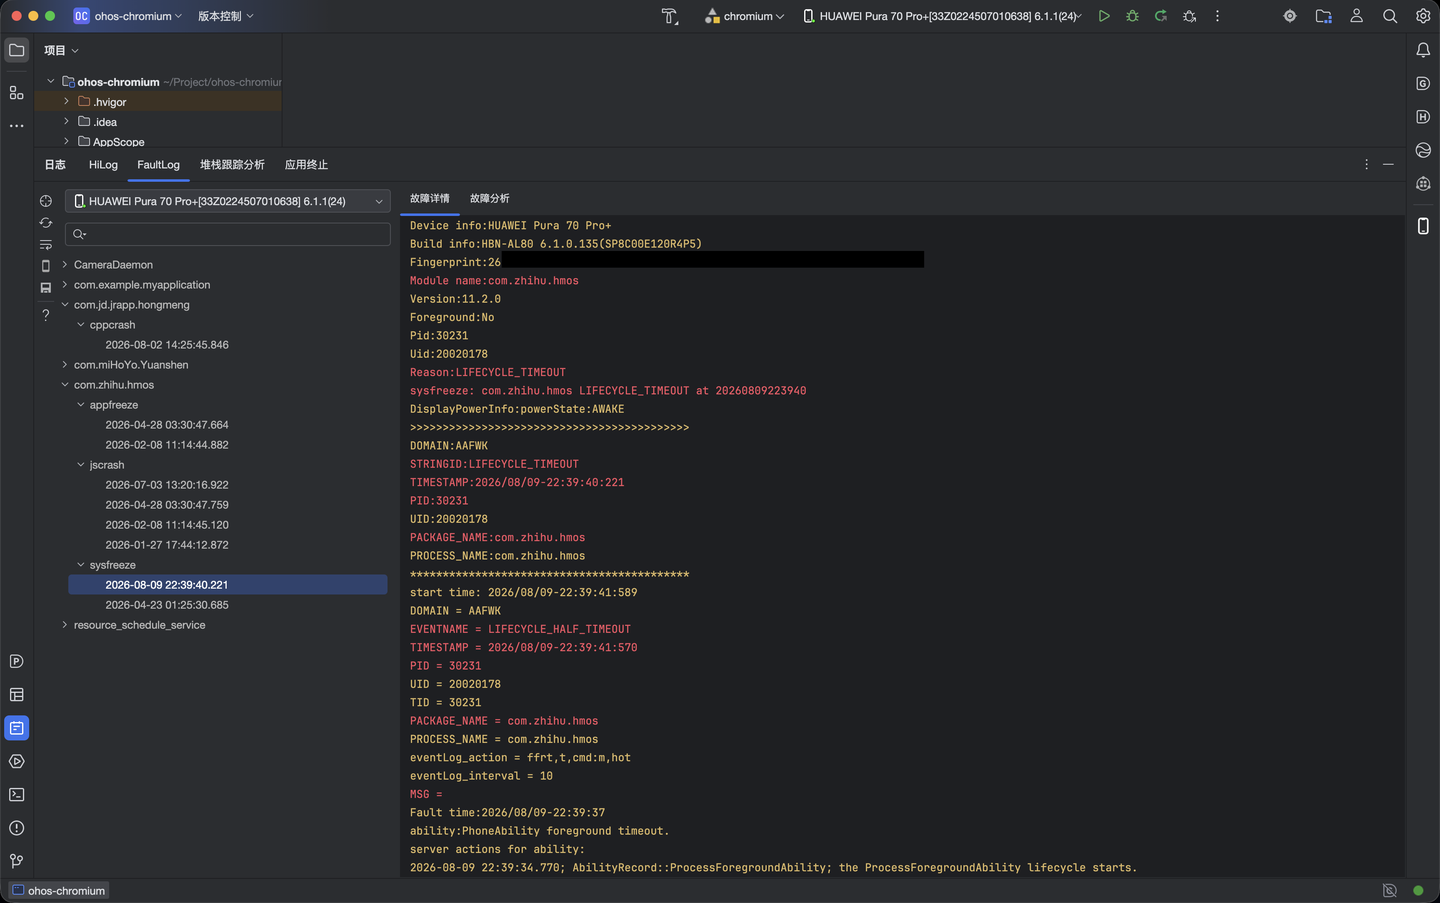Switch to the FaultLog tab
This screenshot has height=903, width=1440.
click(158, 165)
